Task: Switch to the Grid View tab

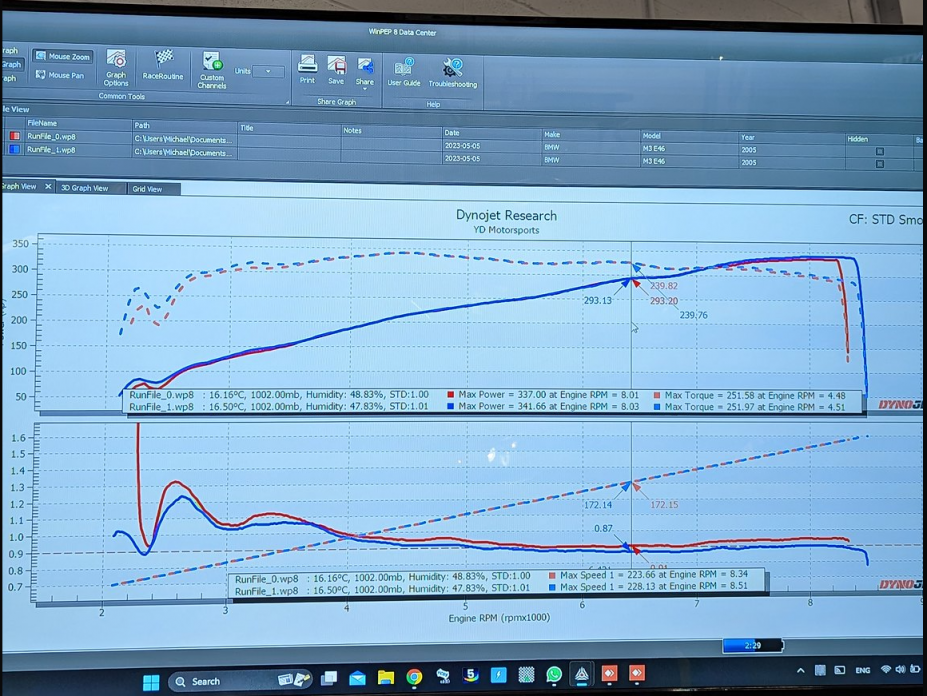Action: point(147,189)
